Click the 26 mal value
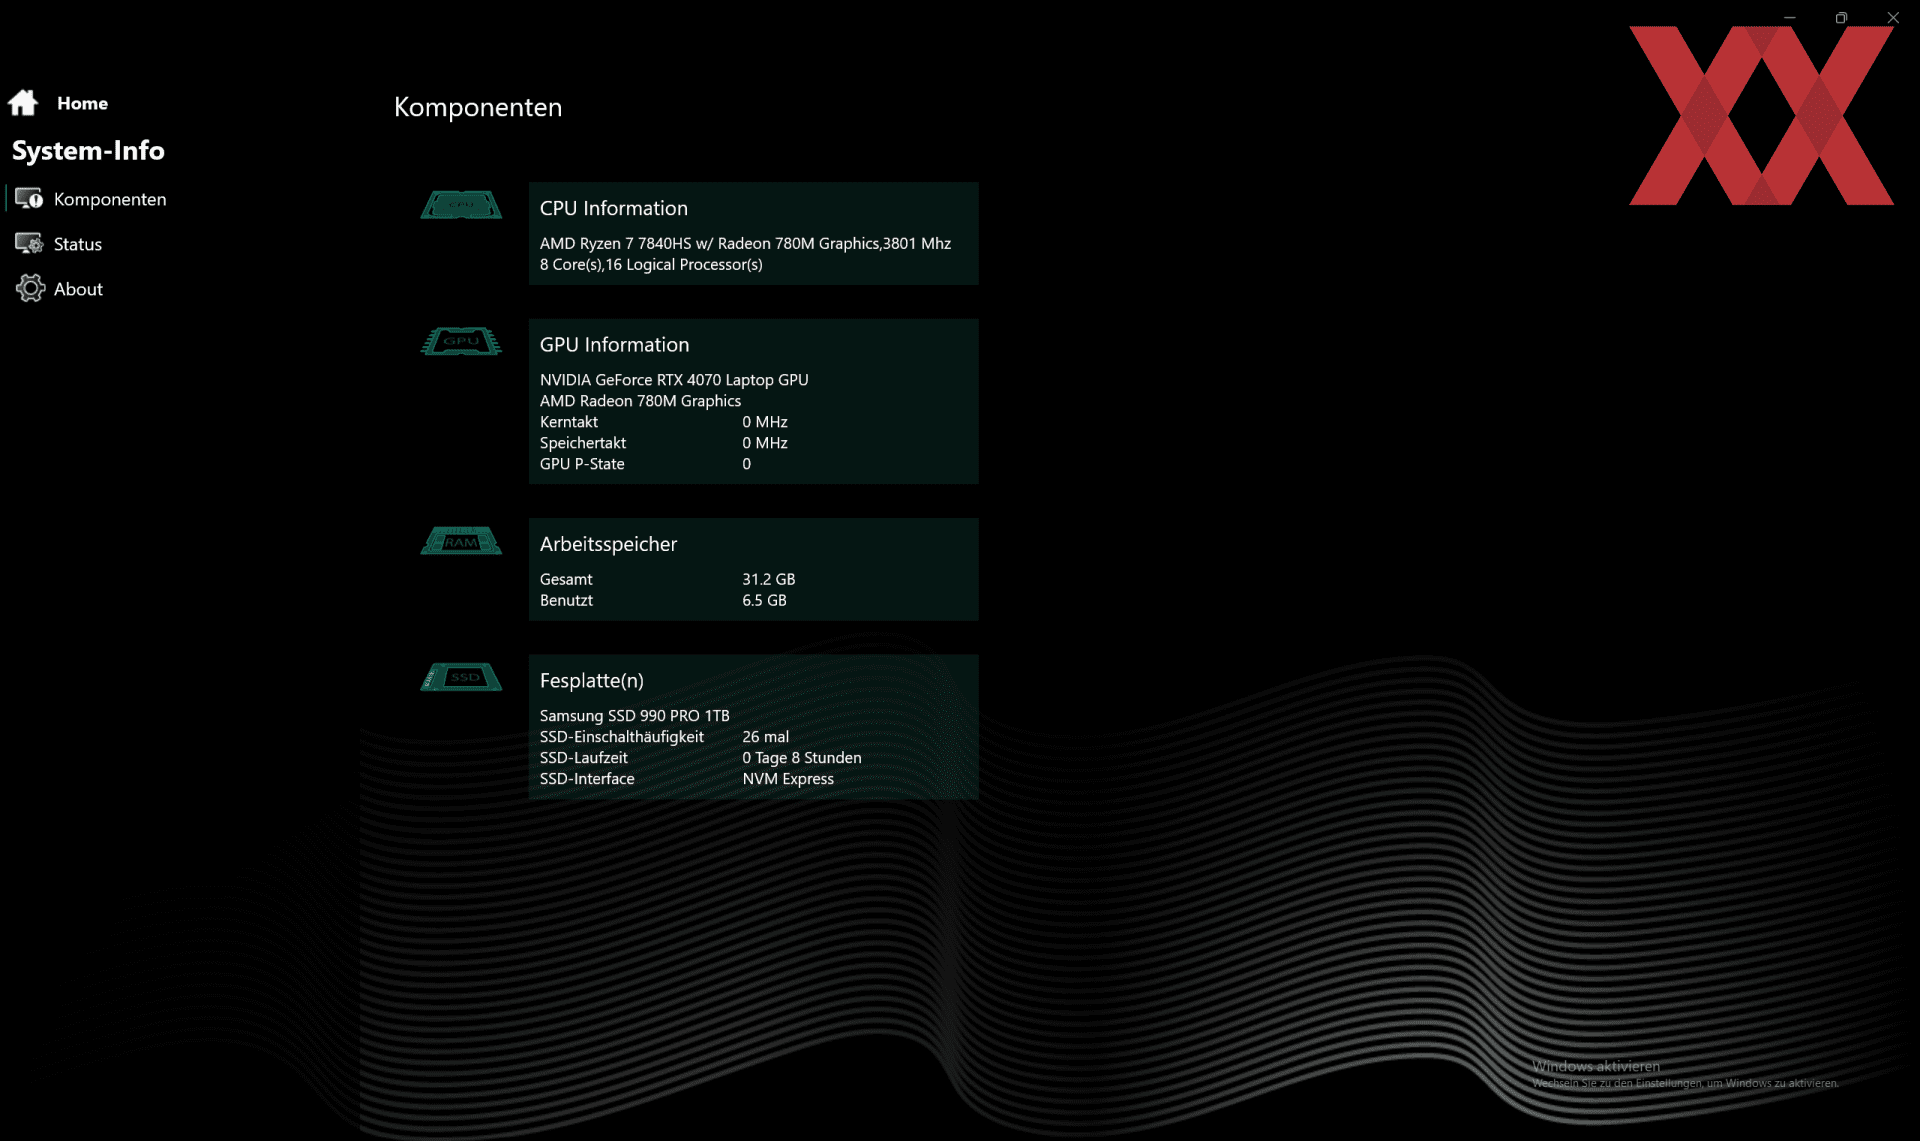Screen dimensions: 1920x1141 click(766, 737)
